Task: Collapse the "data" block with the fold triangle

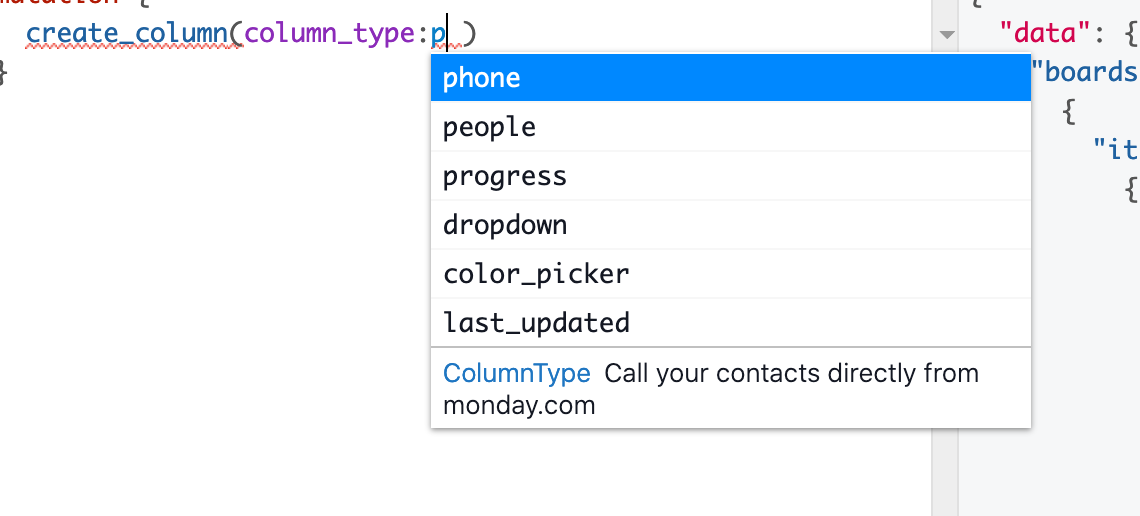Action: click(946, 34)
